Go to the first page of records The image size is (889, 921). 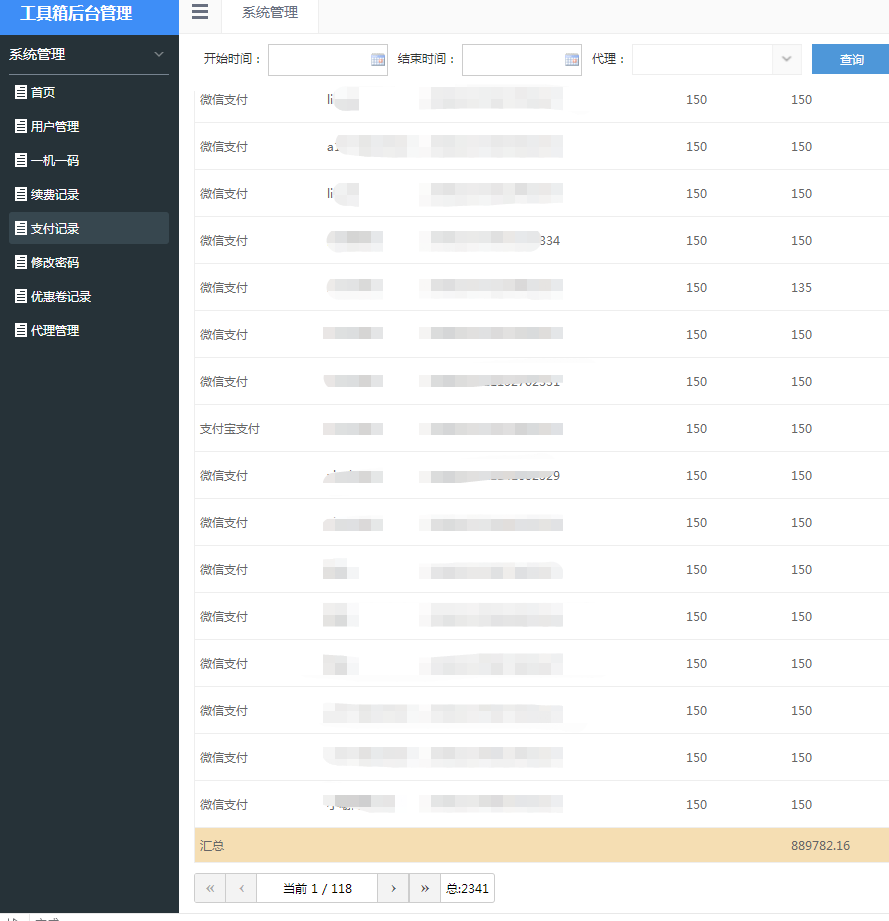click(x=210, y=888)
